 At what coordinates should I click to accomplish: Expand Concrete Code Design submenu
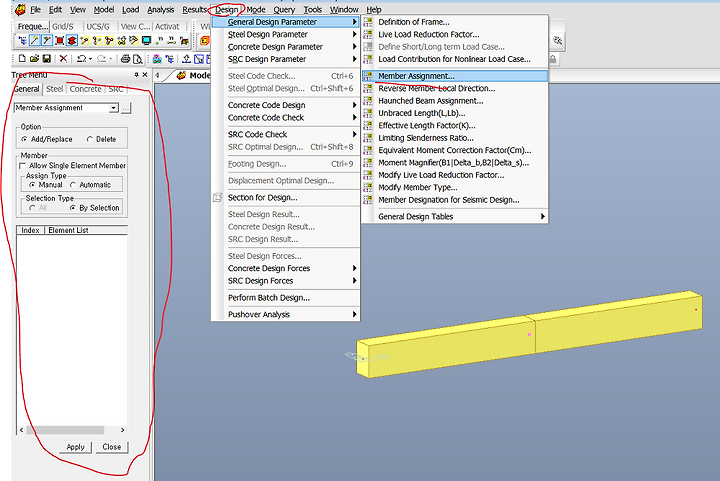[286, 105]
